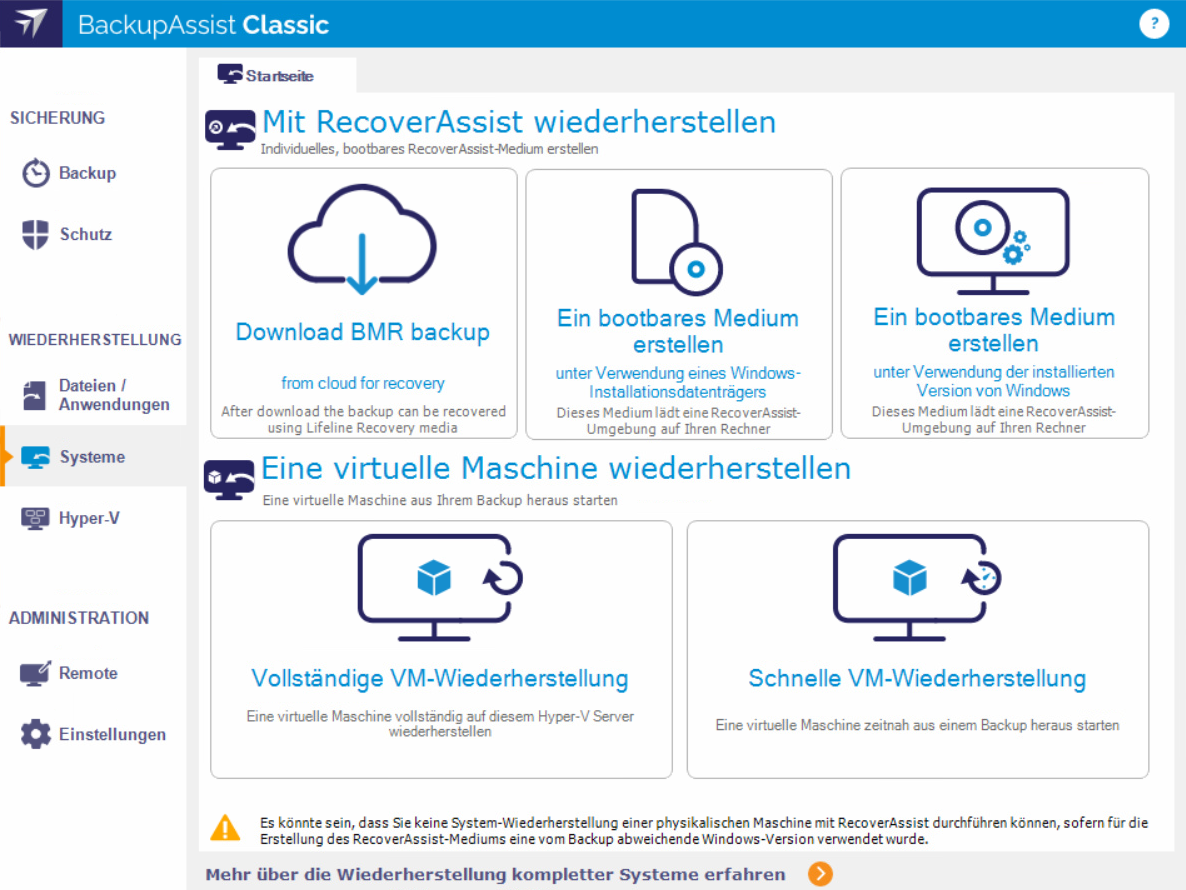Select Systeme in the sidebar
Viewport: 1186px width, 890px height.
[91, 457]
